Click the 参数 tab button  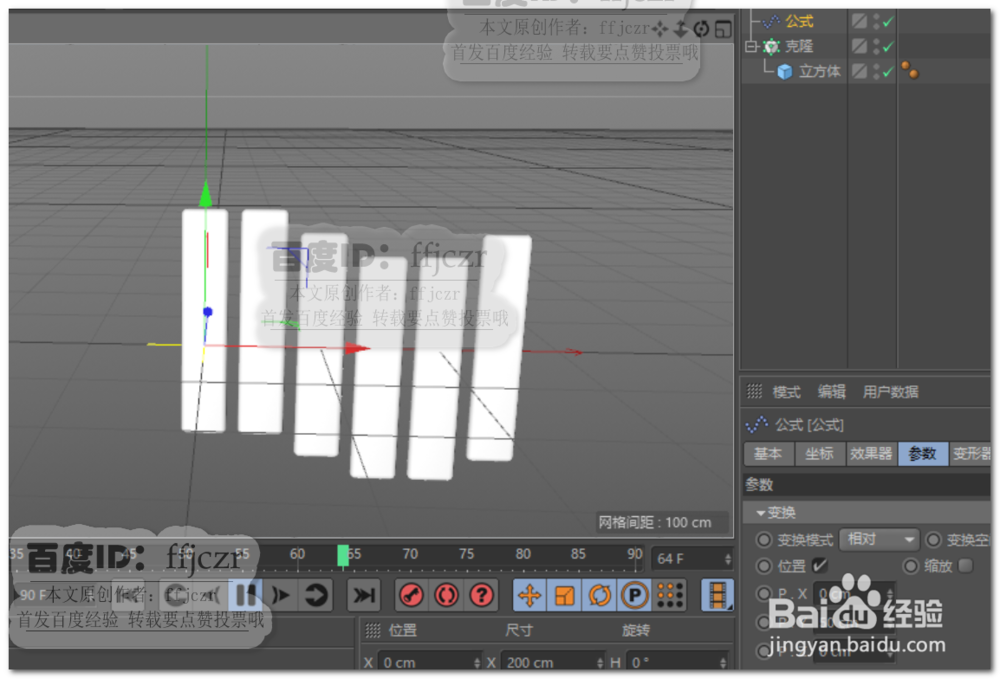tap(923, 454)
